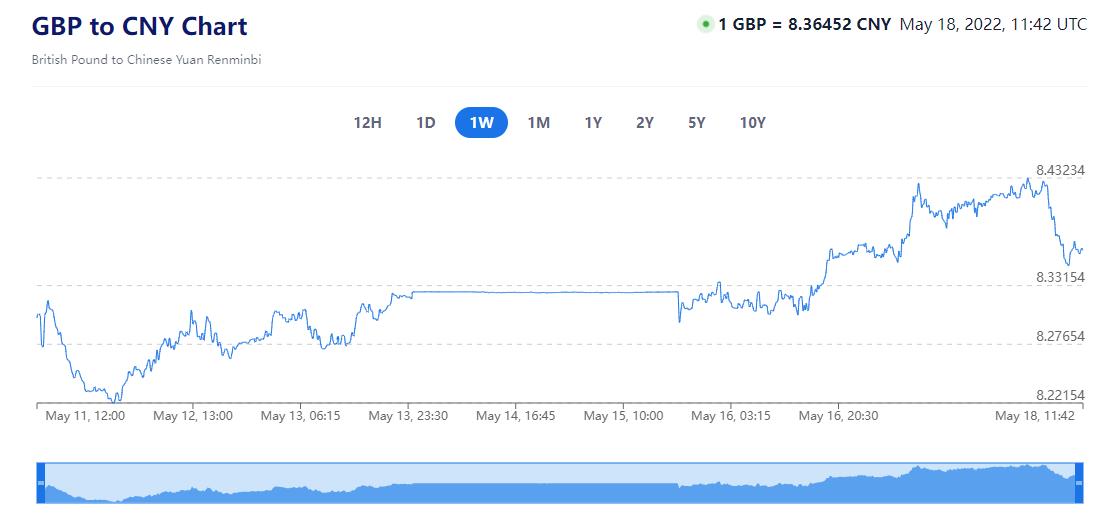Select the 12H time range tab

pyautogui.click(x=367, y=123)
